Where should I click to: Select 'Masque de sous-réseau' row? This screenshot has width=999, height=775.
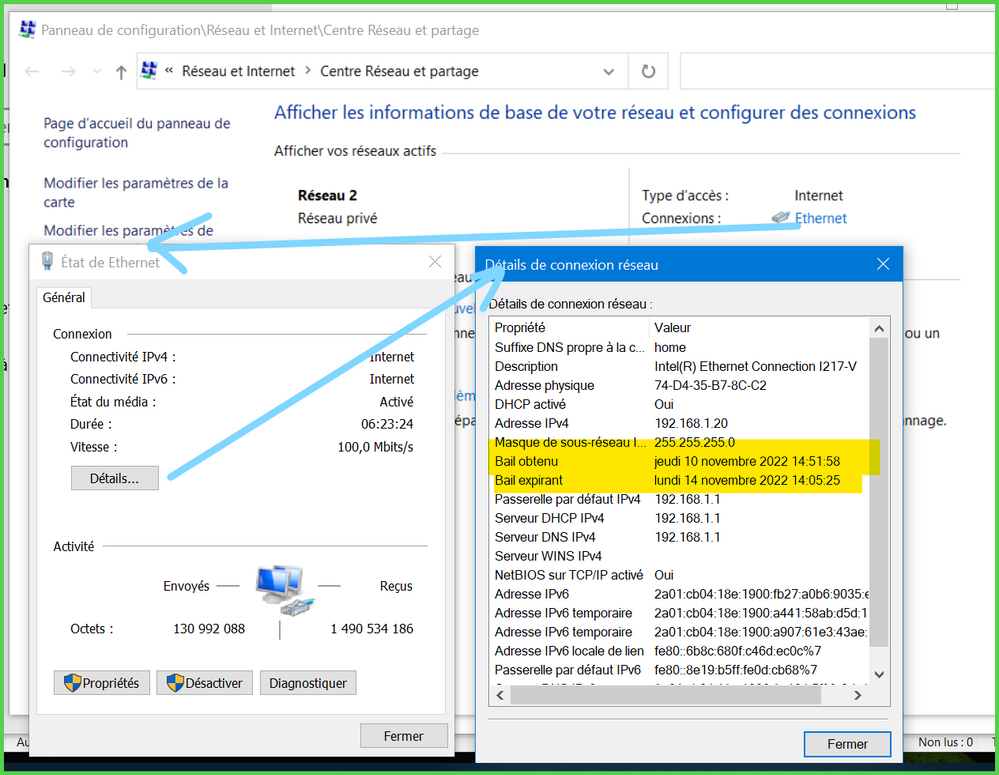click(680, 442)
